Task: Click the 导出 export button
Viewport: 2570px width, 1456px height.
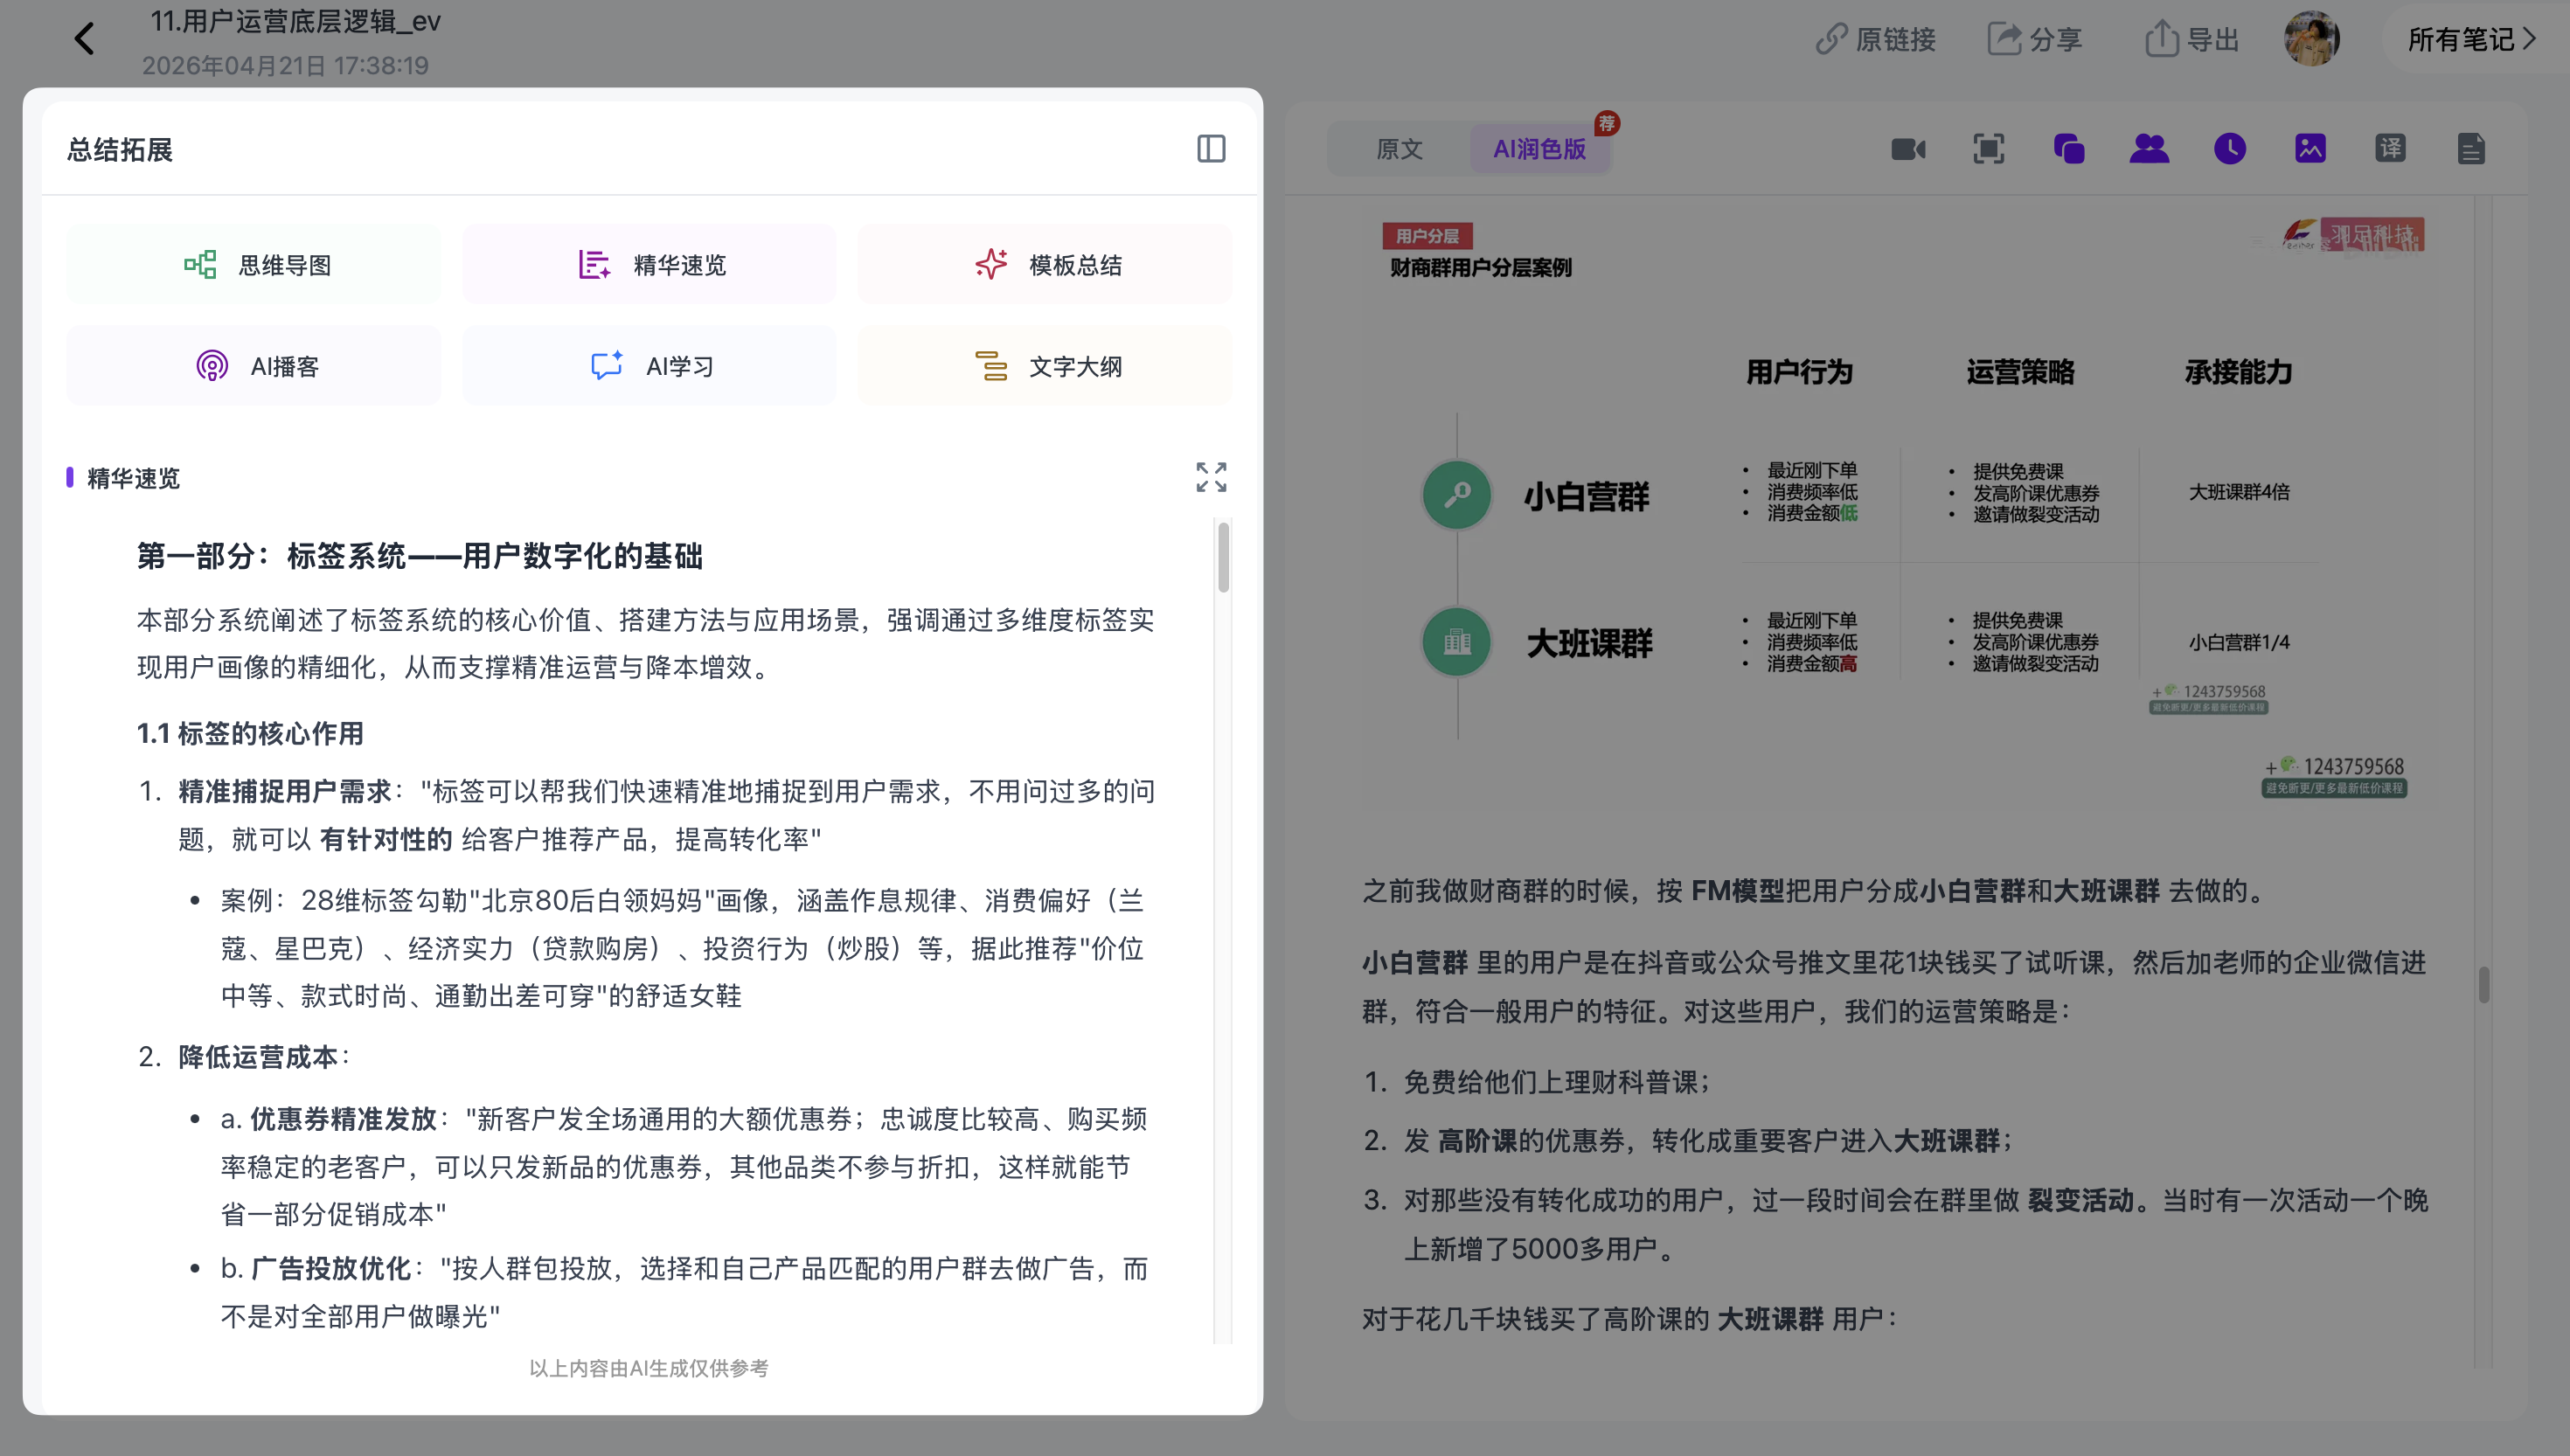Action: (2191, 39)
